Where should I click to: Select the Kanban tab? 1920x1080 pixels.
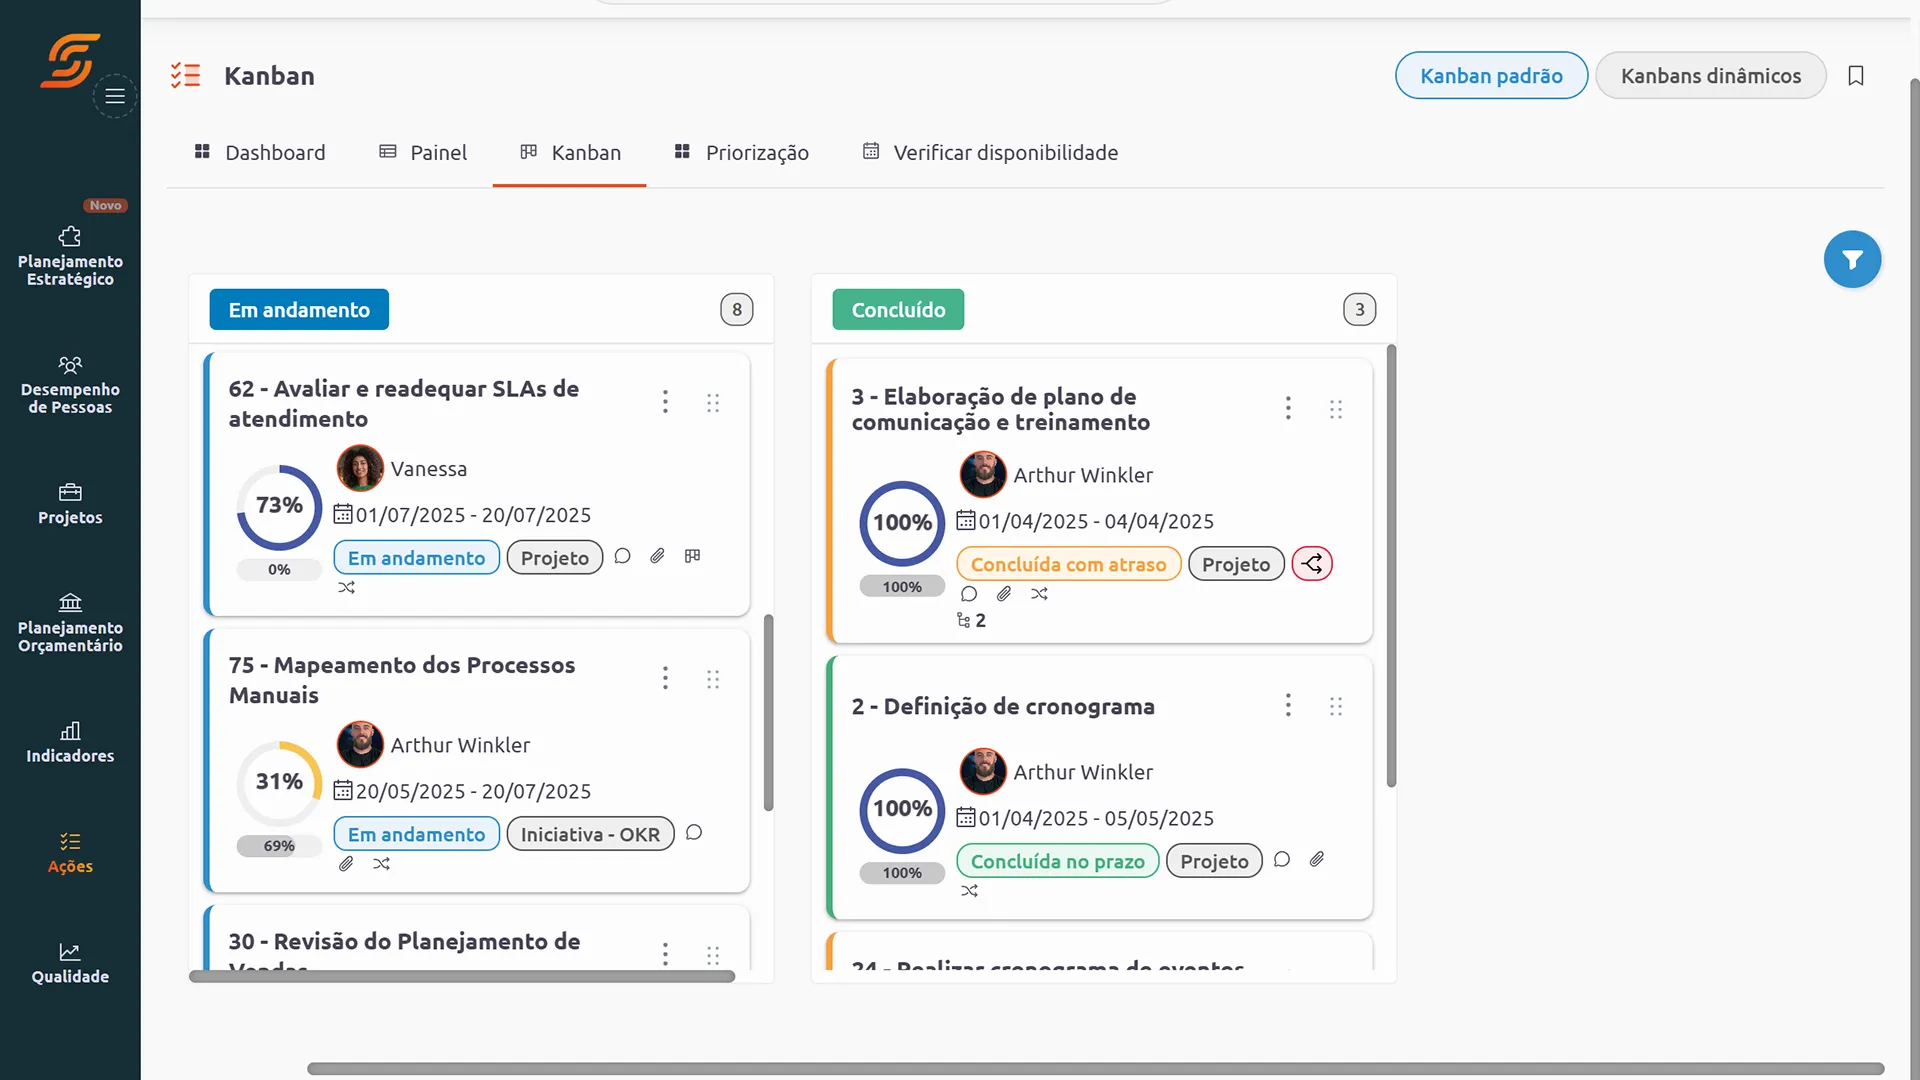(570, 153)
